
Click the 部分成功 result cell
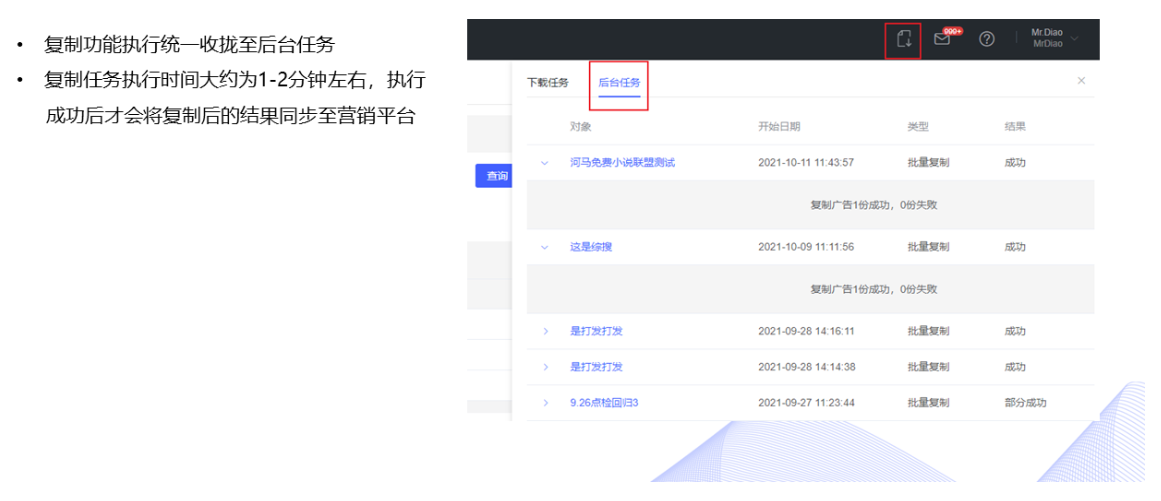[x=1025, y=403]
